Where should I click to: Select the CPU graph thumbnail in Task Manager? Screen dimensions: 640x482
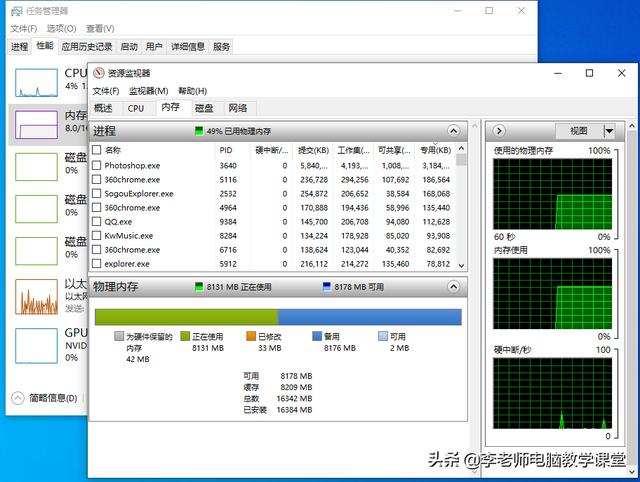(x=36, y=83)
